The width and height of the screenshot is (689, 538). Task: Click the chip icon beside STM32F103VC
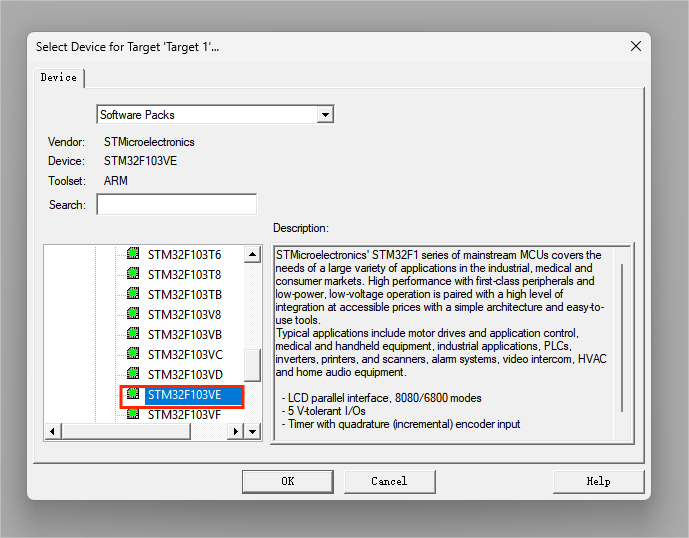[132, 354]
